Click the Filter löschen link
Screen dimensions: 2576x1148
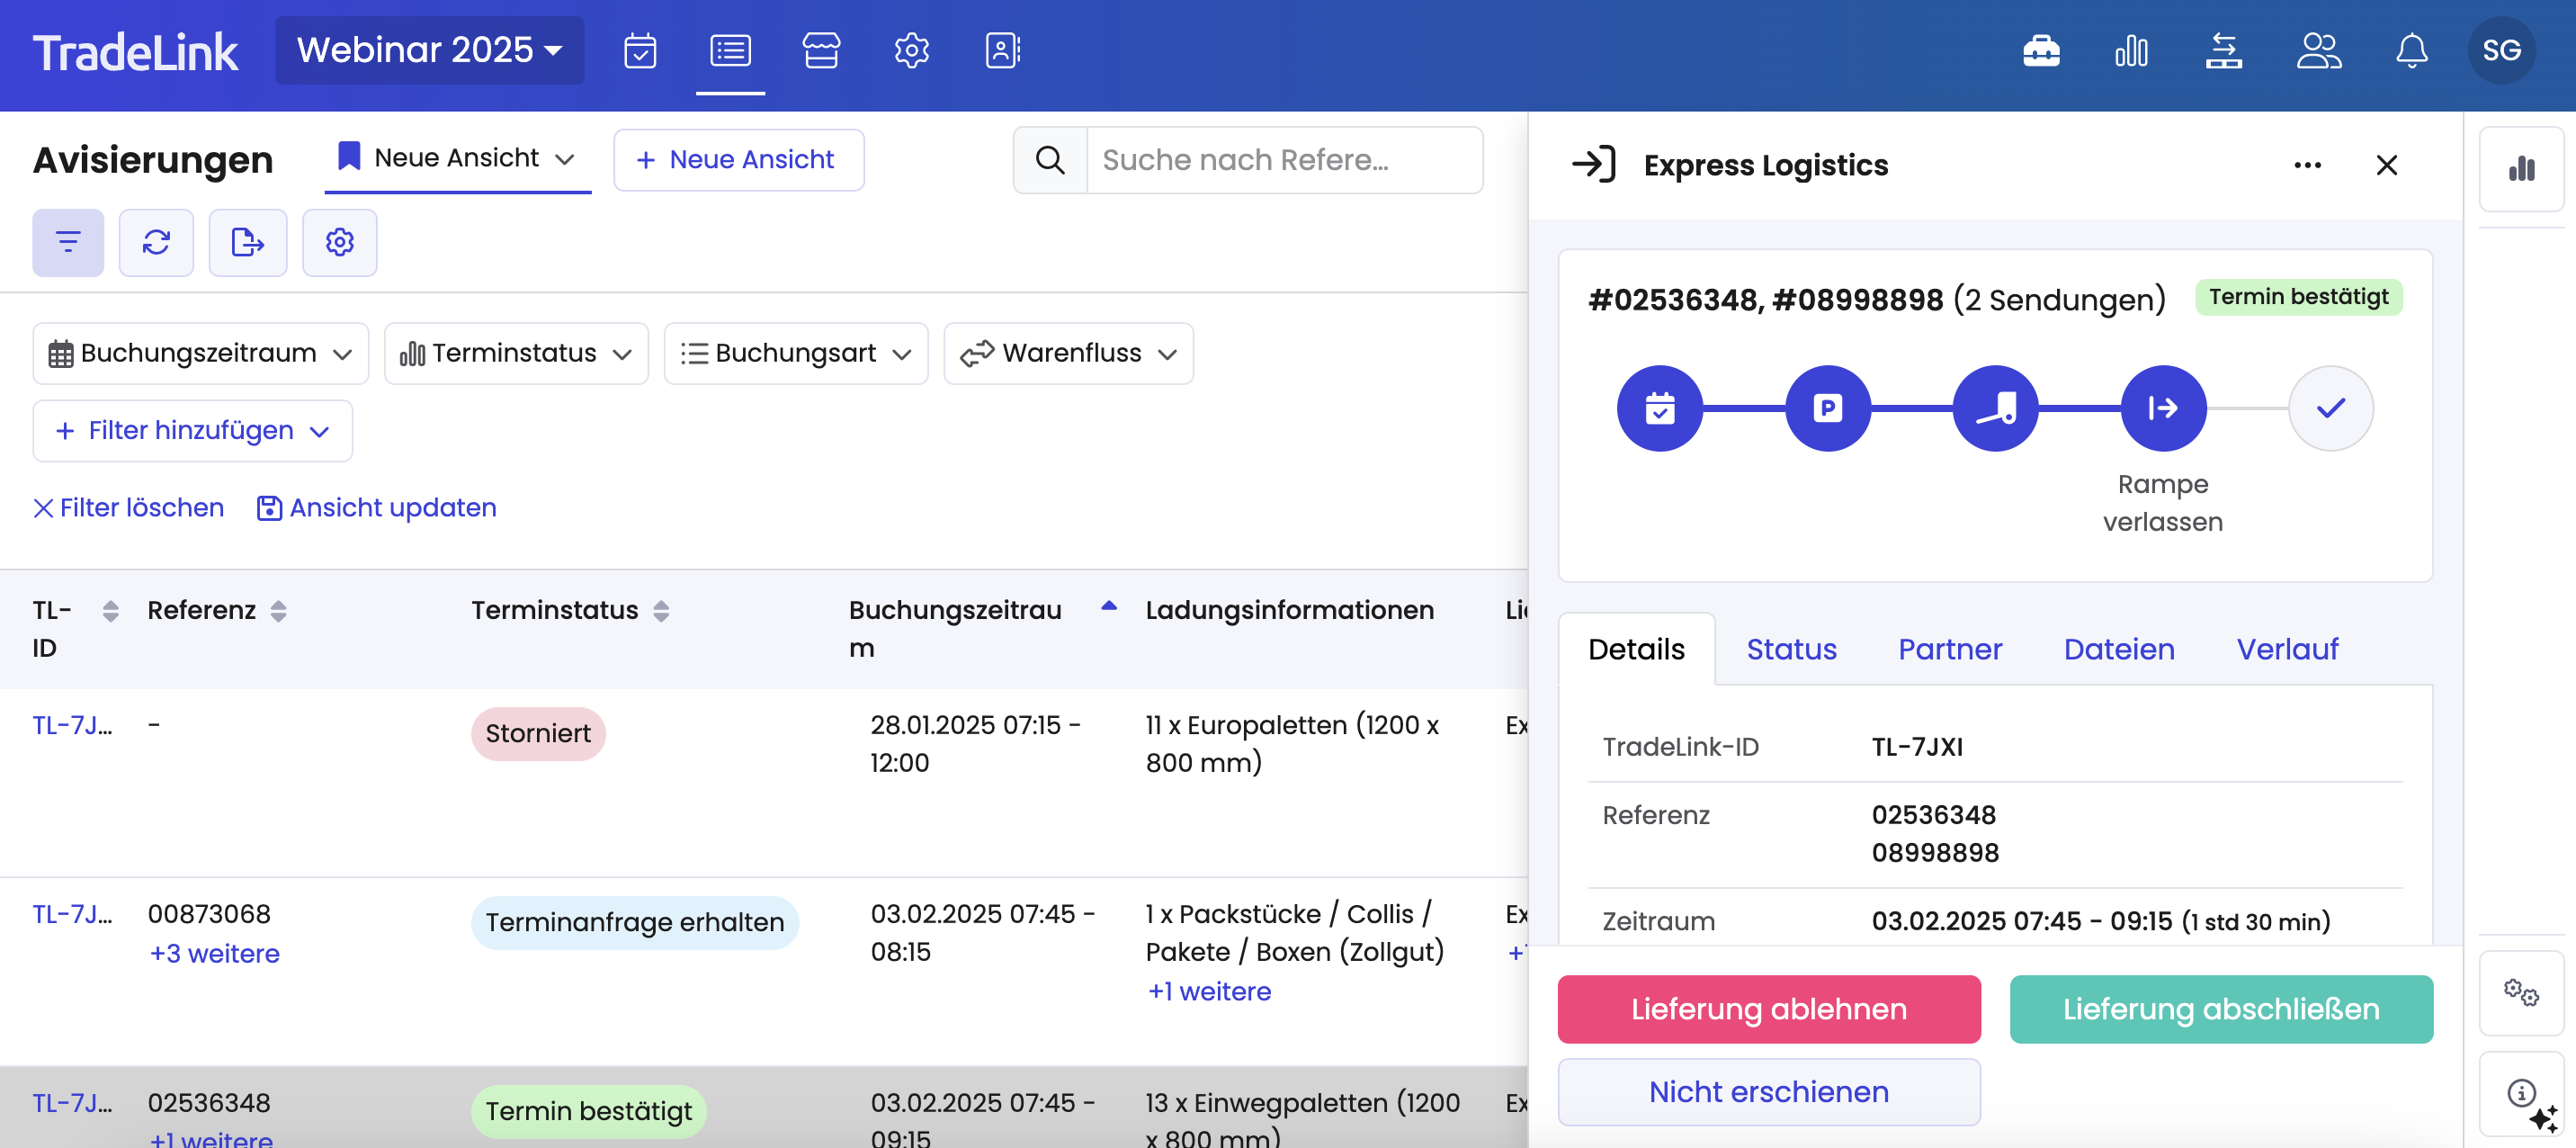(129, 508)
